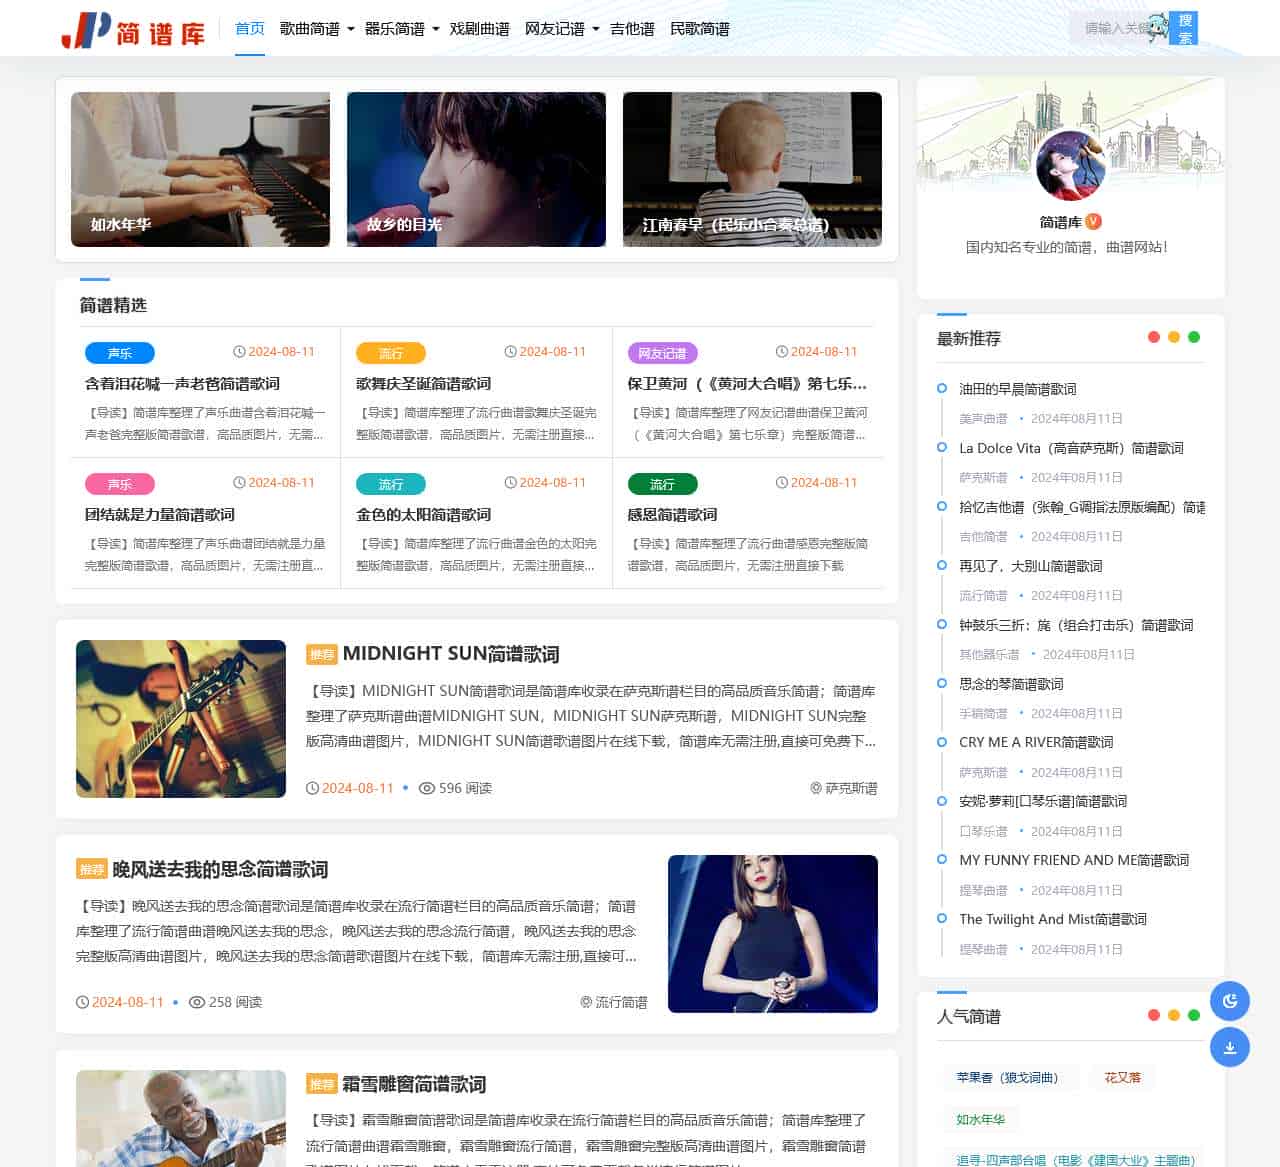Open the 江南春早 banner thumbnail
Screen dimensions: 1280x1167
point(752,169)
